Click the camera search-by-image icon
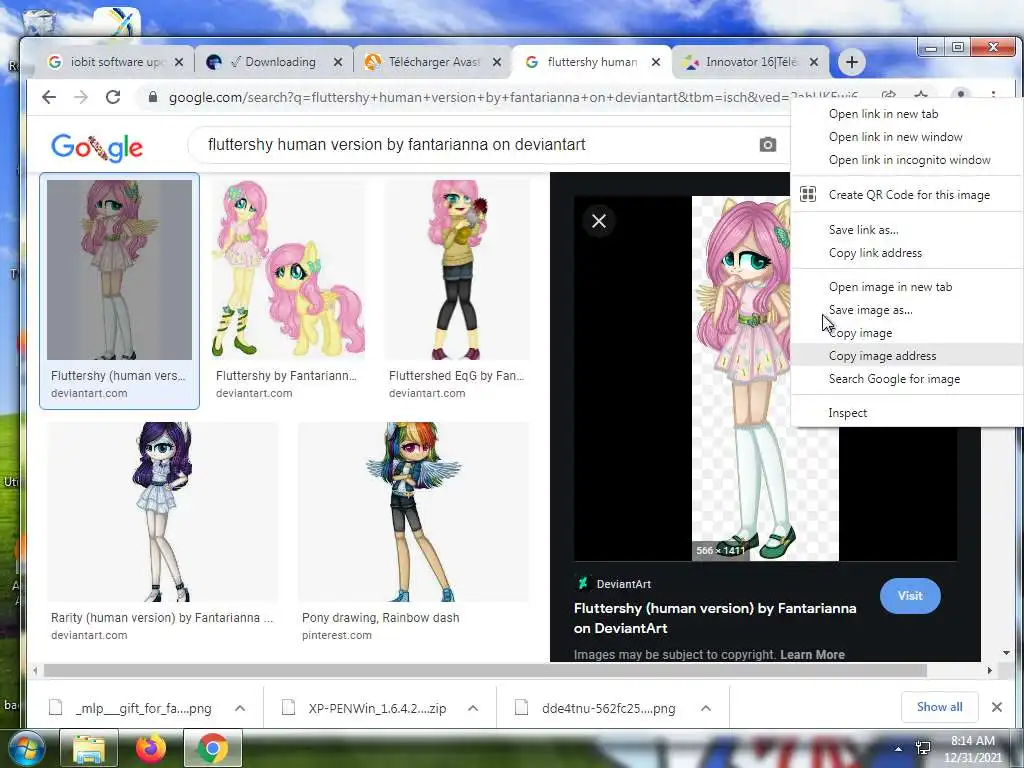Viewport: 1024px width, 768px height. (x=768, y=144)
